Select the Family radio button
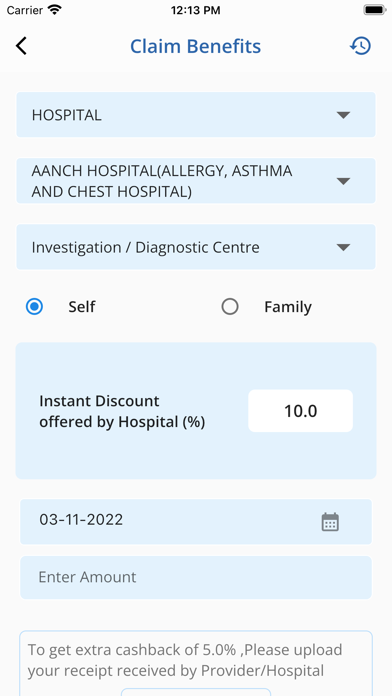392x696 pixels. (230, 307)
